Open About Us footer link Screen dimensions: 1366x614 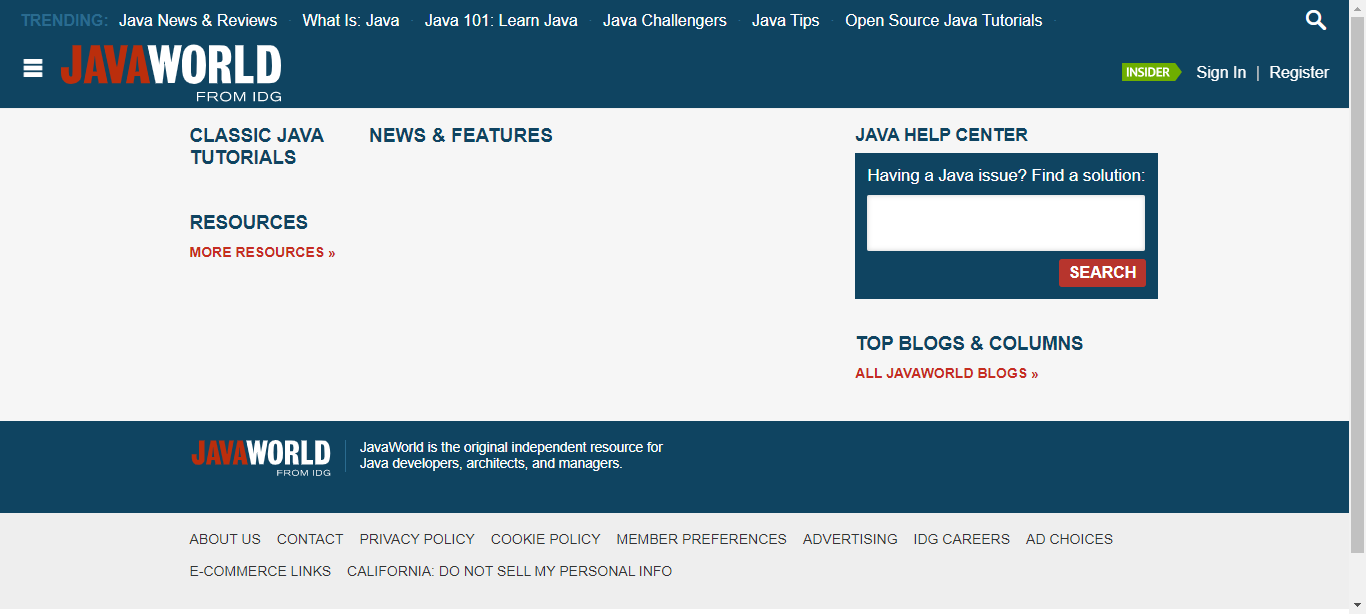pos(225,539)
